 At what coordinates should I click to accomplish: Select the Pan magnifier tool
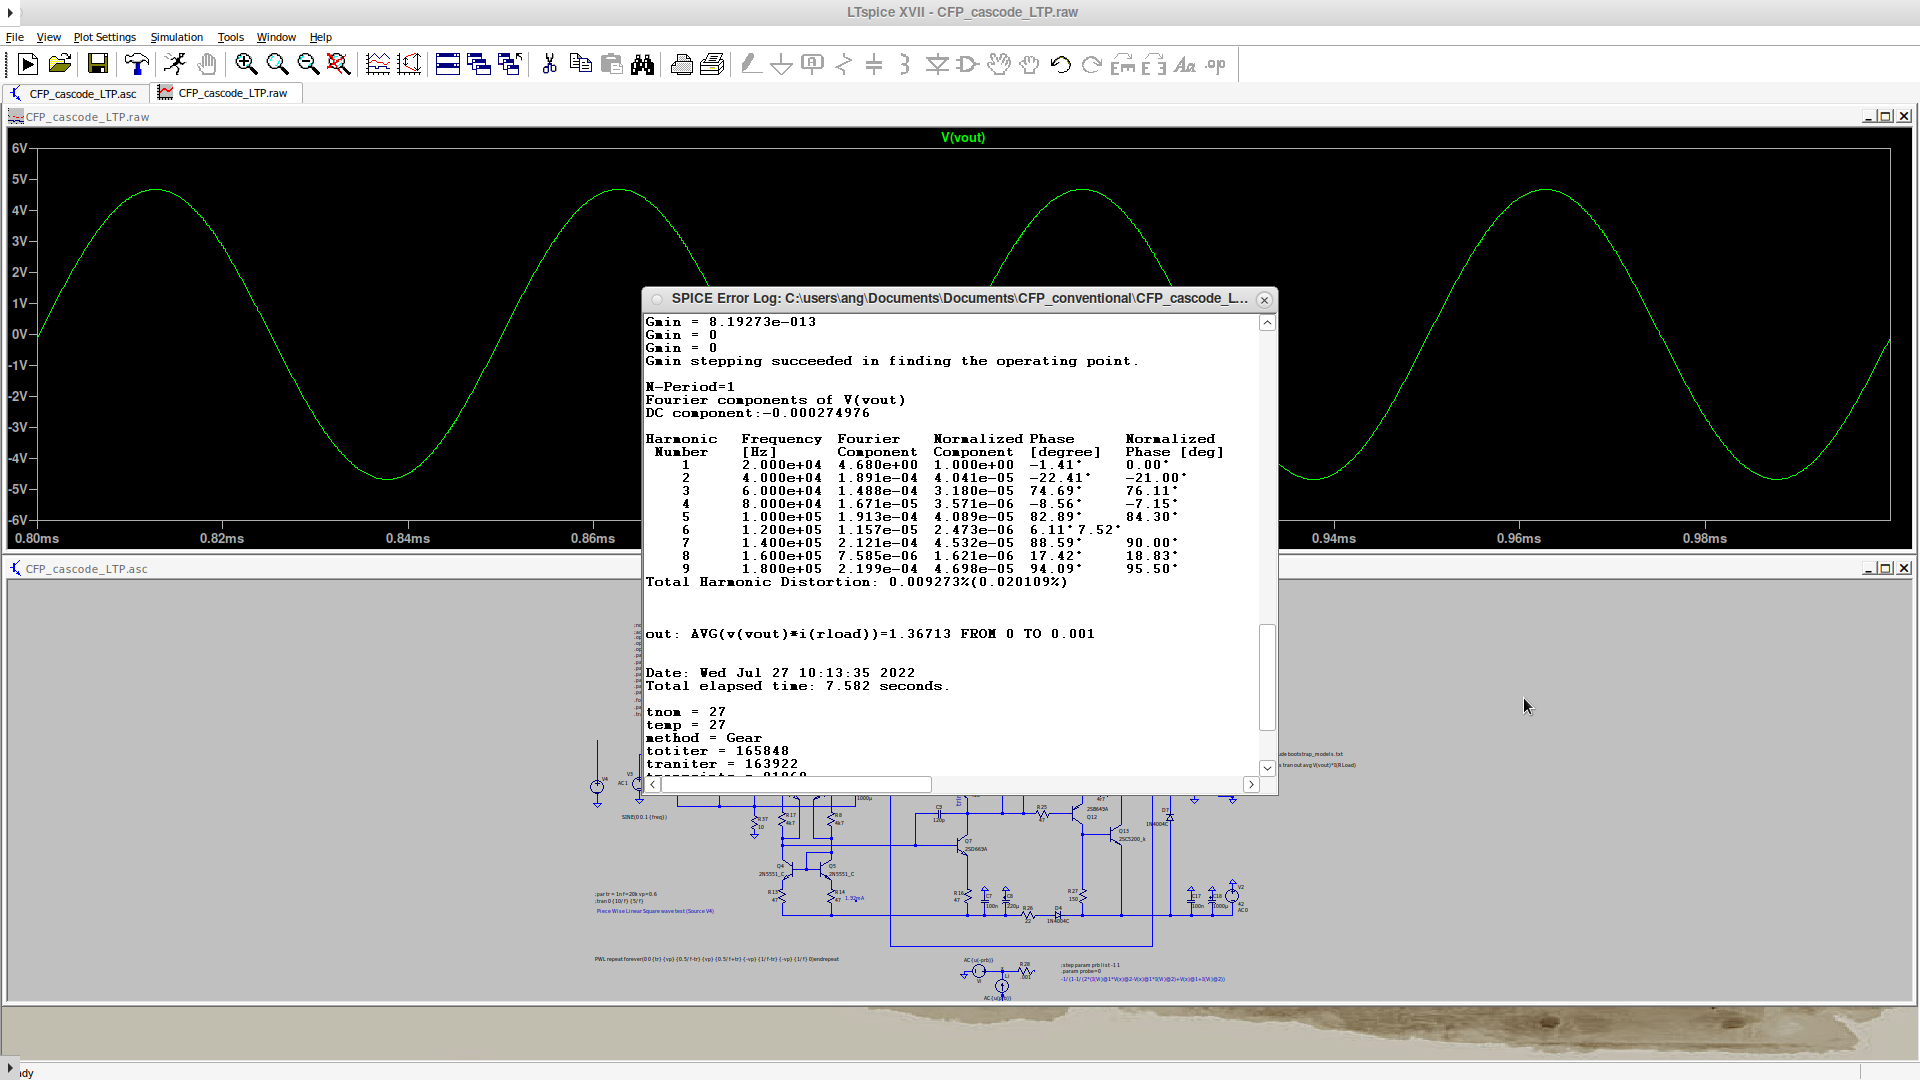click(x=277, y=65)
